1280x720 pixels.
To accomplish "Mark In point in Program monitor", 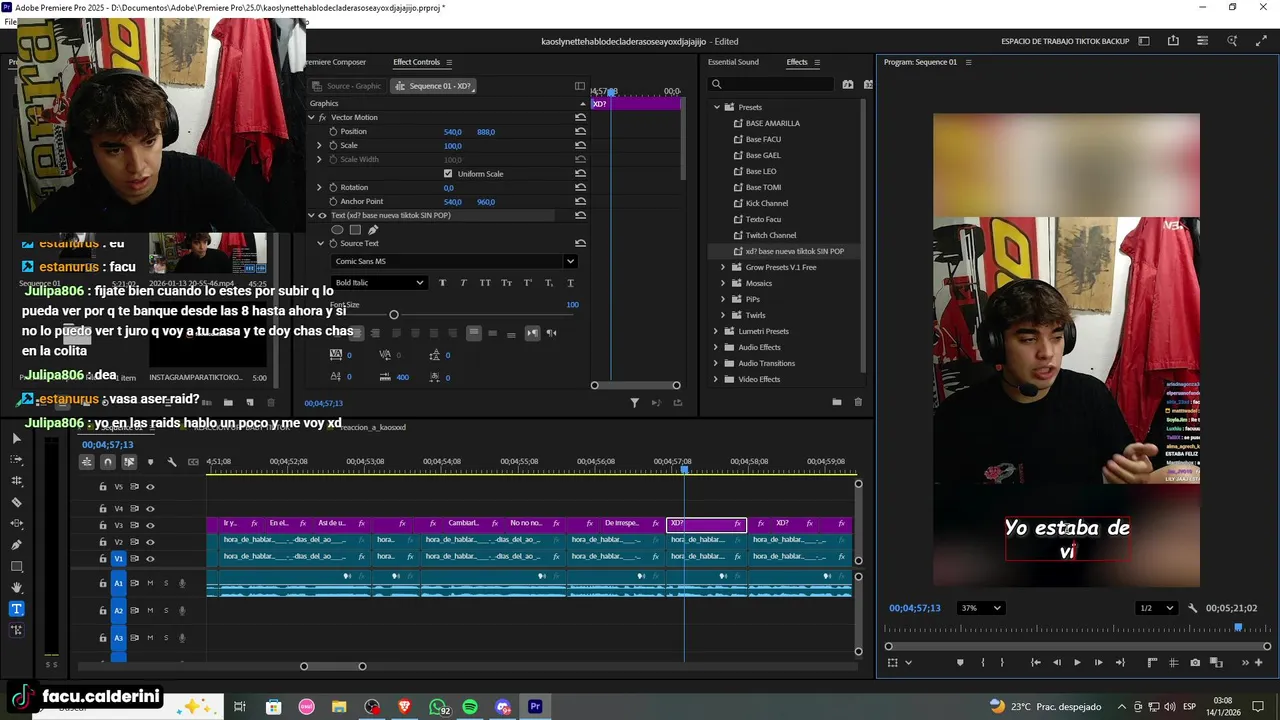I will [982, 662].
